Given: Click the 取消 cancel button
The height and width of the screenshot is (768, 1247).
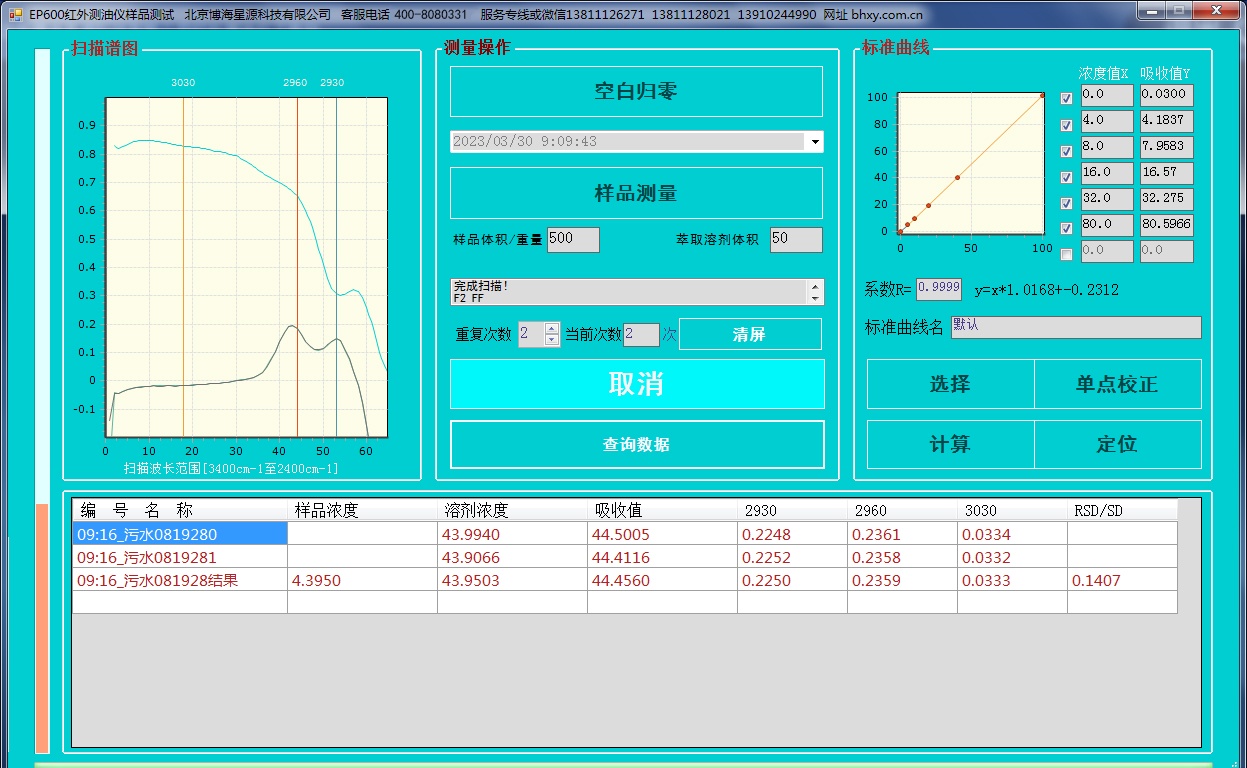Looking at the screenshot, I should (x=636, y=384).
